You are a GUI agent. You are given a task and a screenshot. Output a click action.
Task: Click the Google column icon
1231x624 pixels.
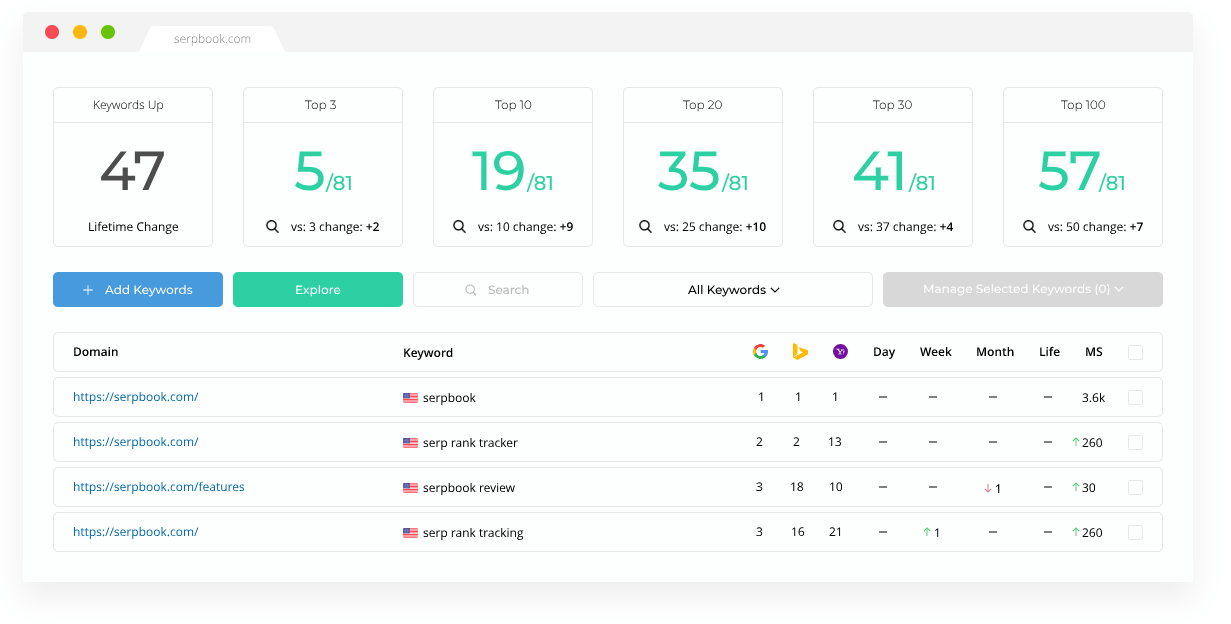point(760,351)
